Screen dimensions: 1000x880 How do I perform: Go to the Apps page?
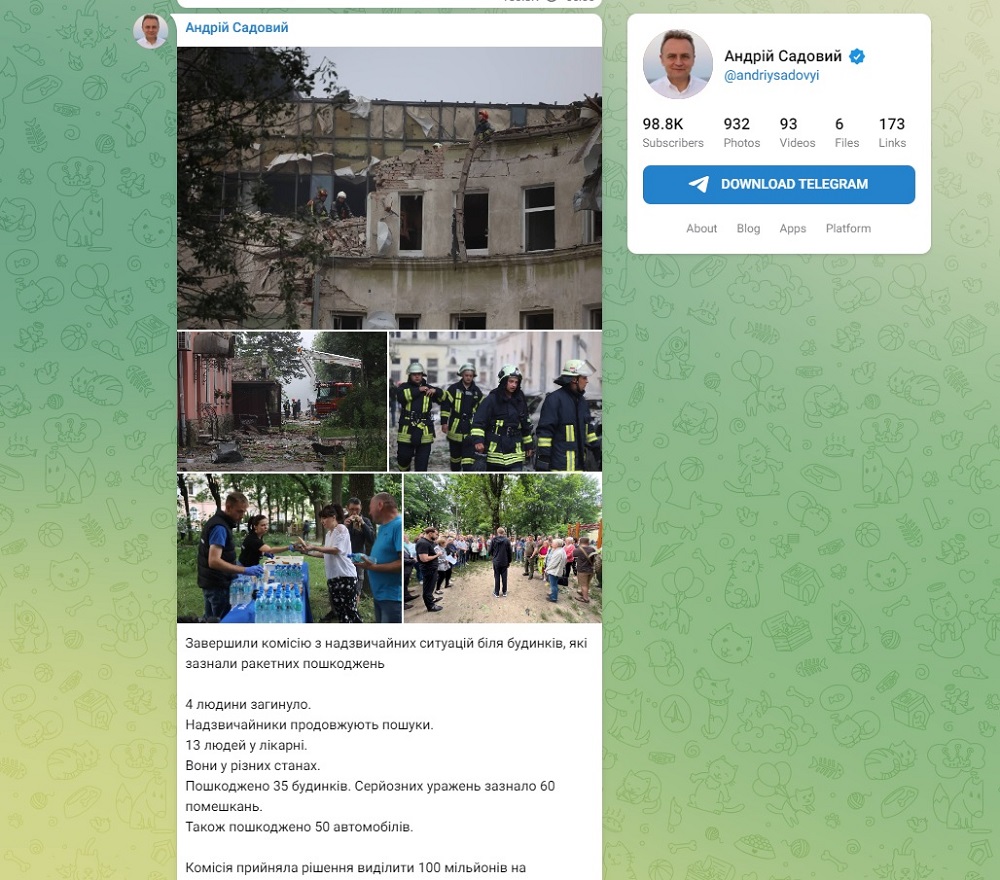(793, 228)
